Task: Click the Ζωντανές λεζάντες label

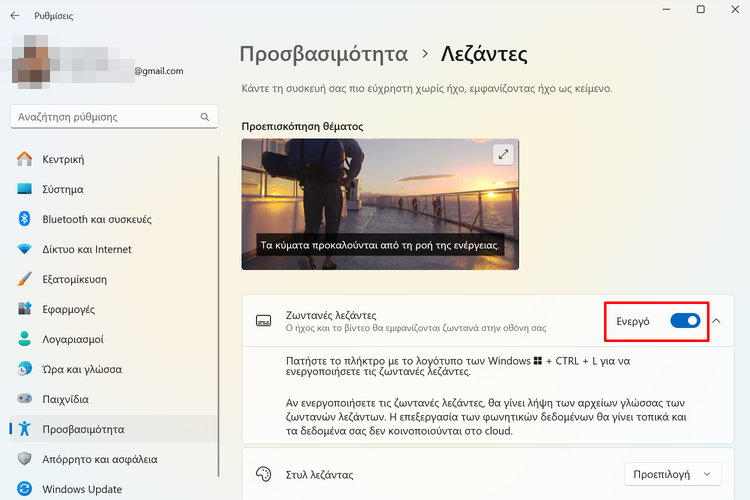Action: point(331,315)
